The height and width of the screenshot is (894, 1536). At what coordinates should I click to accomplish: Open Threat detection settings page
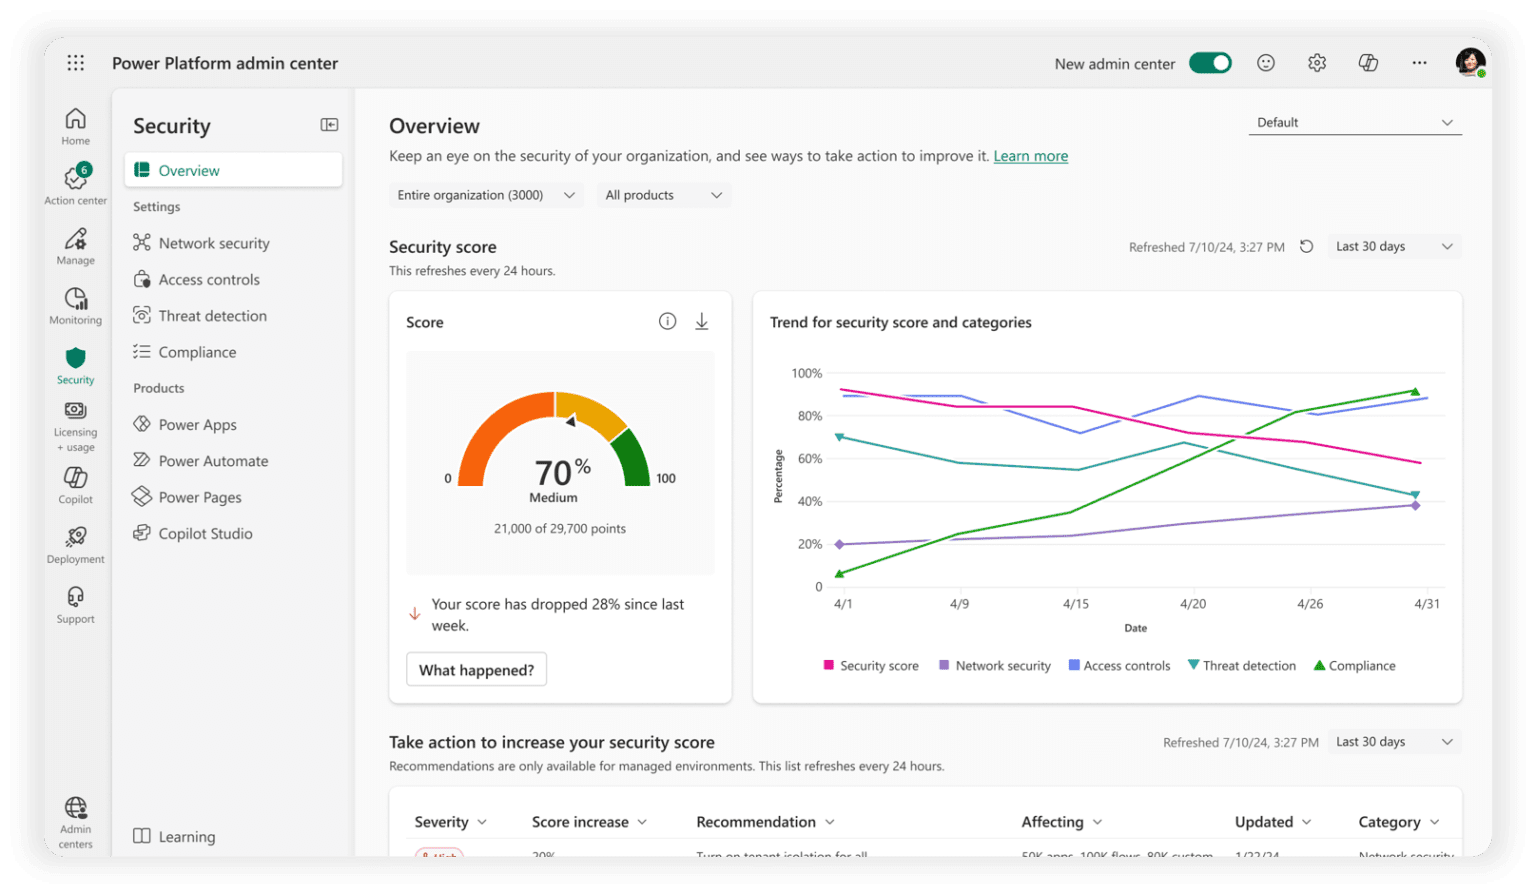pyautogui.click(x=213, y=315)
